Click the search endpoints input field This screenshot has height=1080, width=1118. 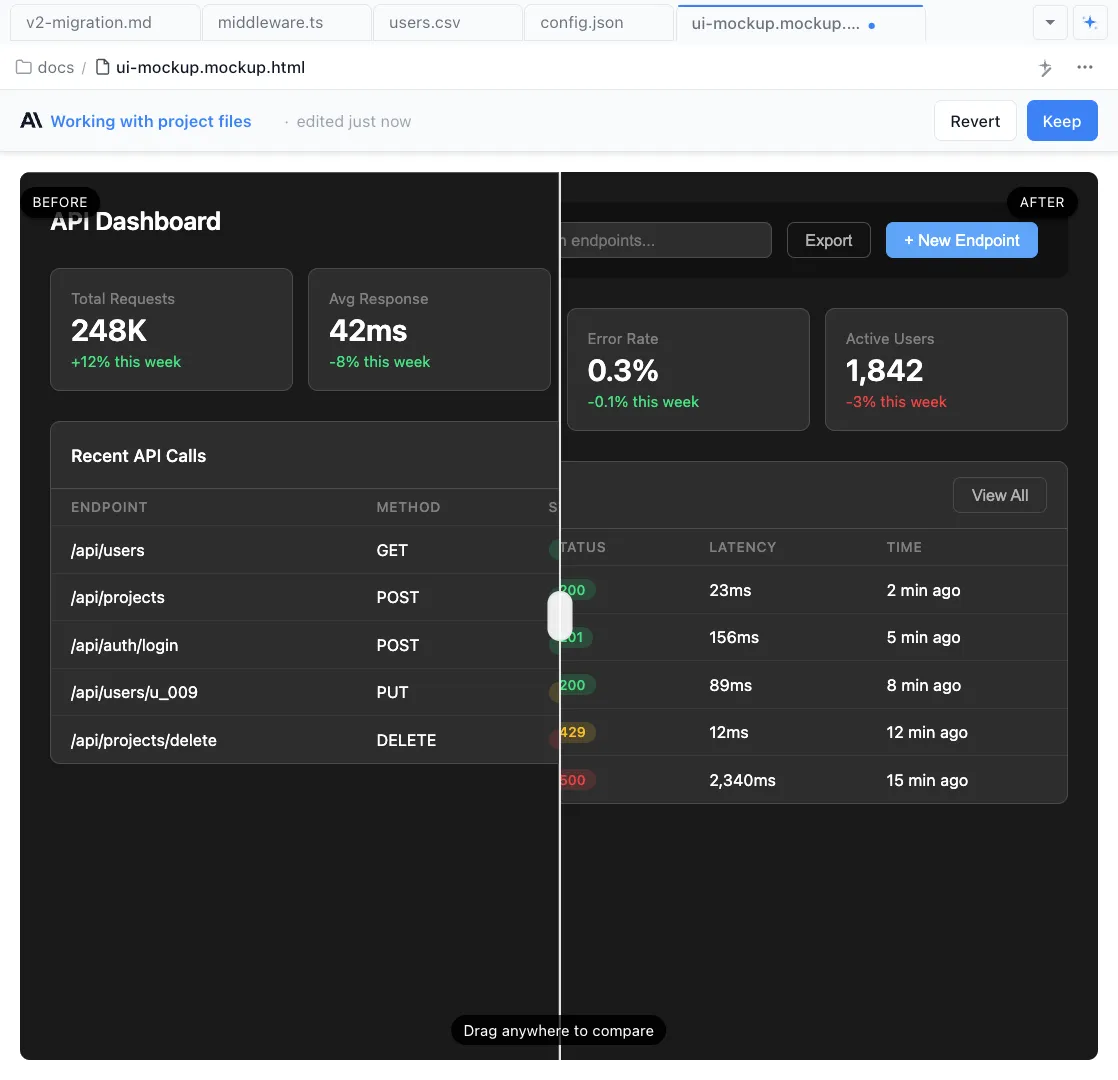click(665, 240)
